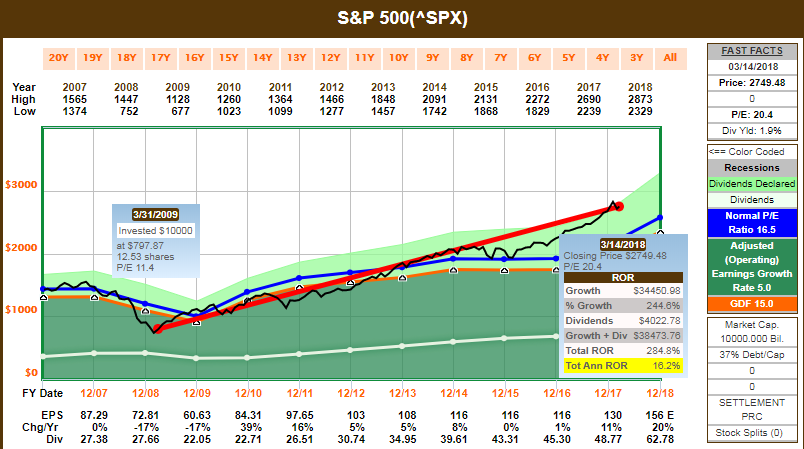Click the Tot Ann ROR 16.2% row

[623, 365]
